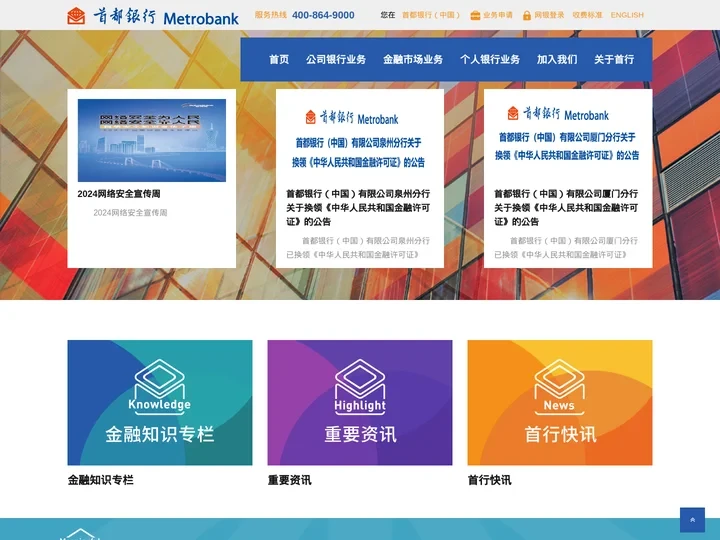
Task: Click the 首都银行（中国）location link
Action: pyautogui.click(x=431, y=15)
